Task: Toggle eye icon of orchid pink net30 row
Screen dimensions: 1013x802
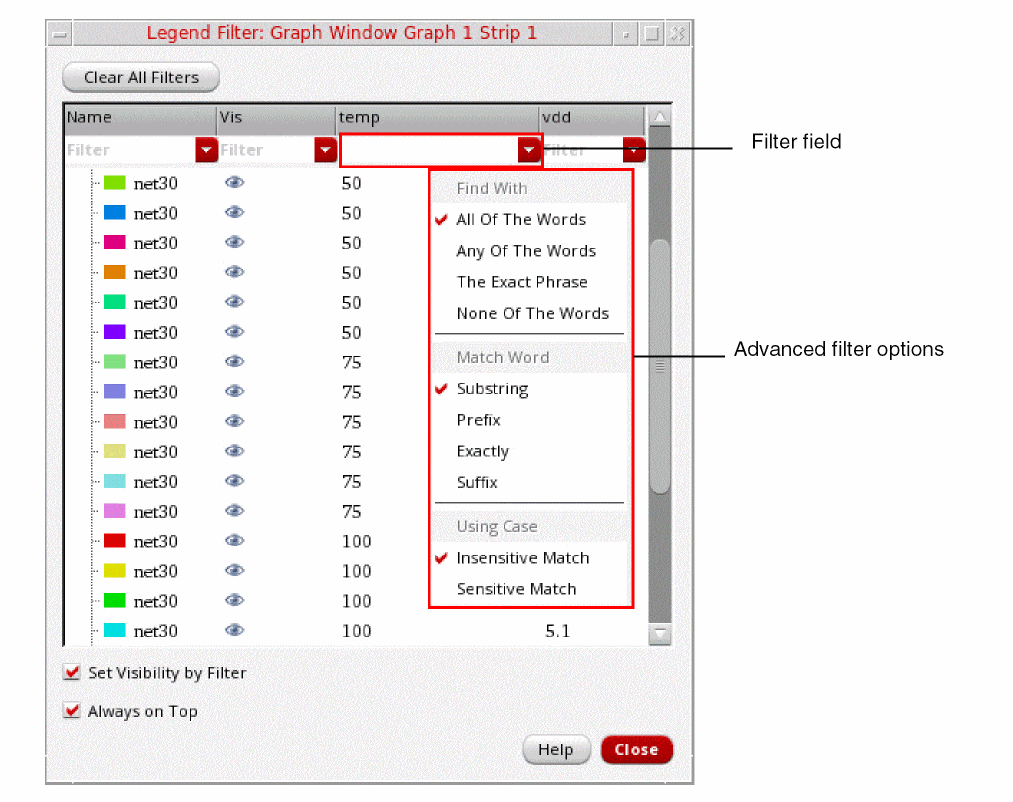Action: tap(235, 511)
